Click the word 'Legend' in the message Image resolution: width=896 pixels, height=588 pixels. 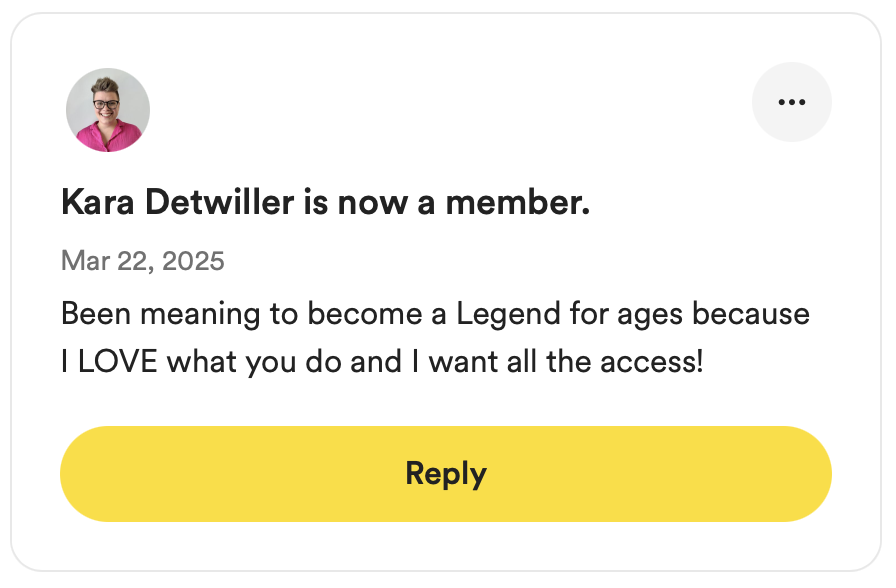[x=508, y=315]
